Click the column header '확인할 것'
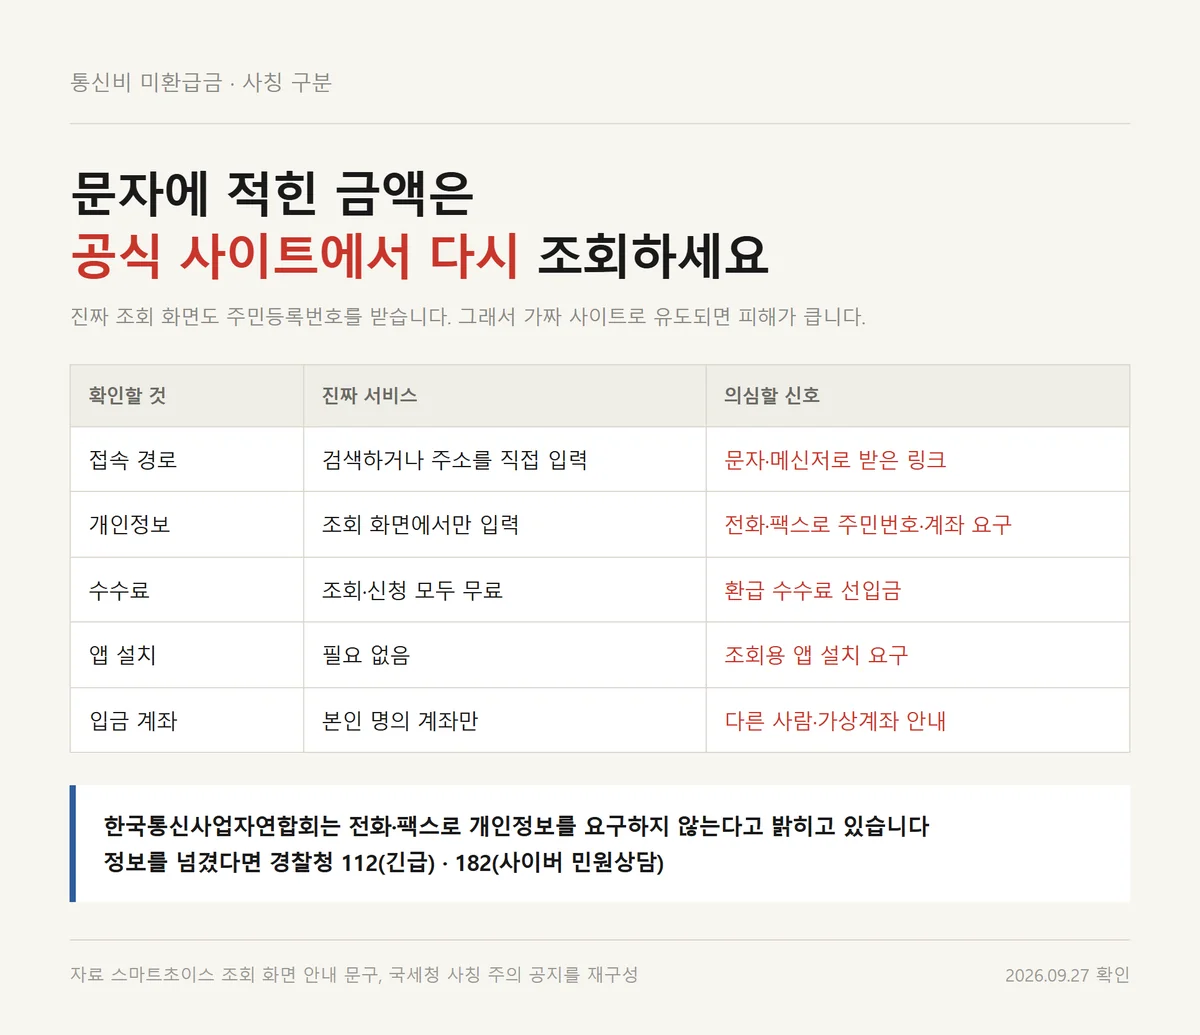This screenshot has height=1035, width=1200. [x=127, y=396]
